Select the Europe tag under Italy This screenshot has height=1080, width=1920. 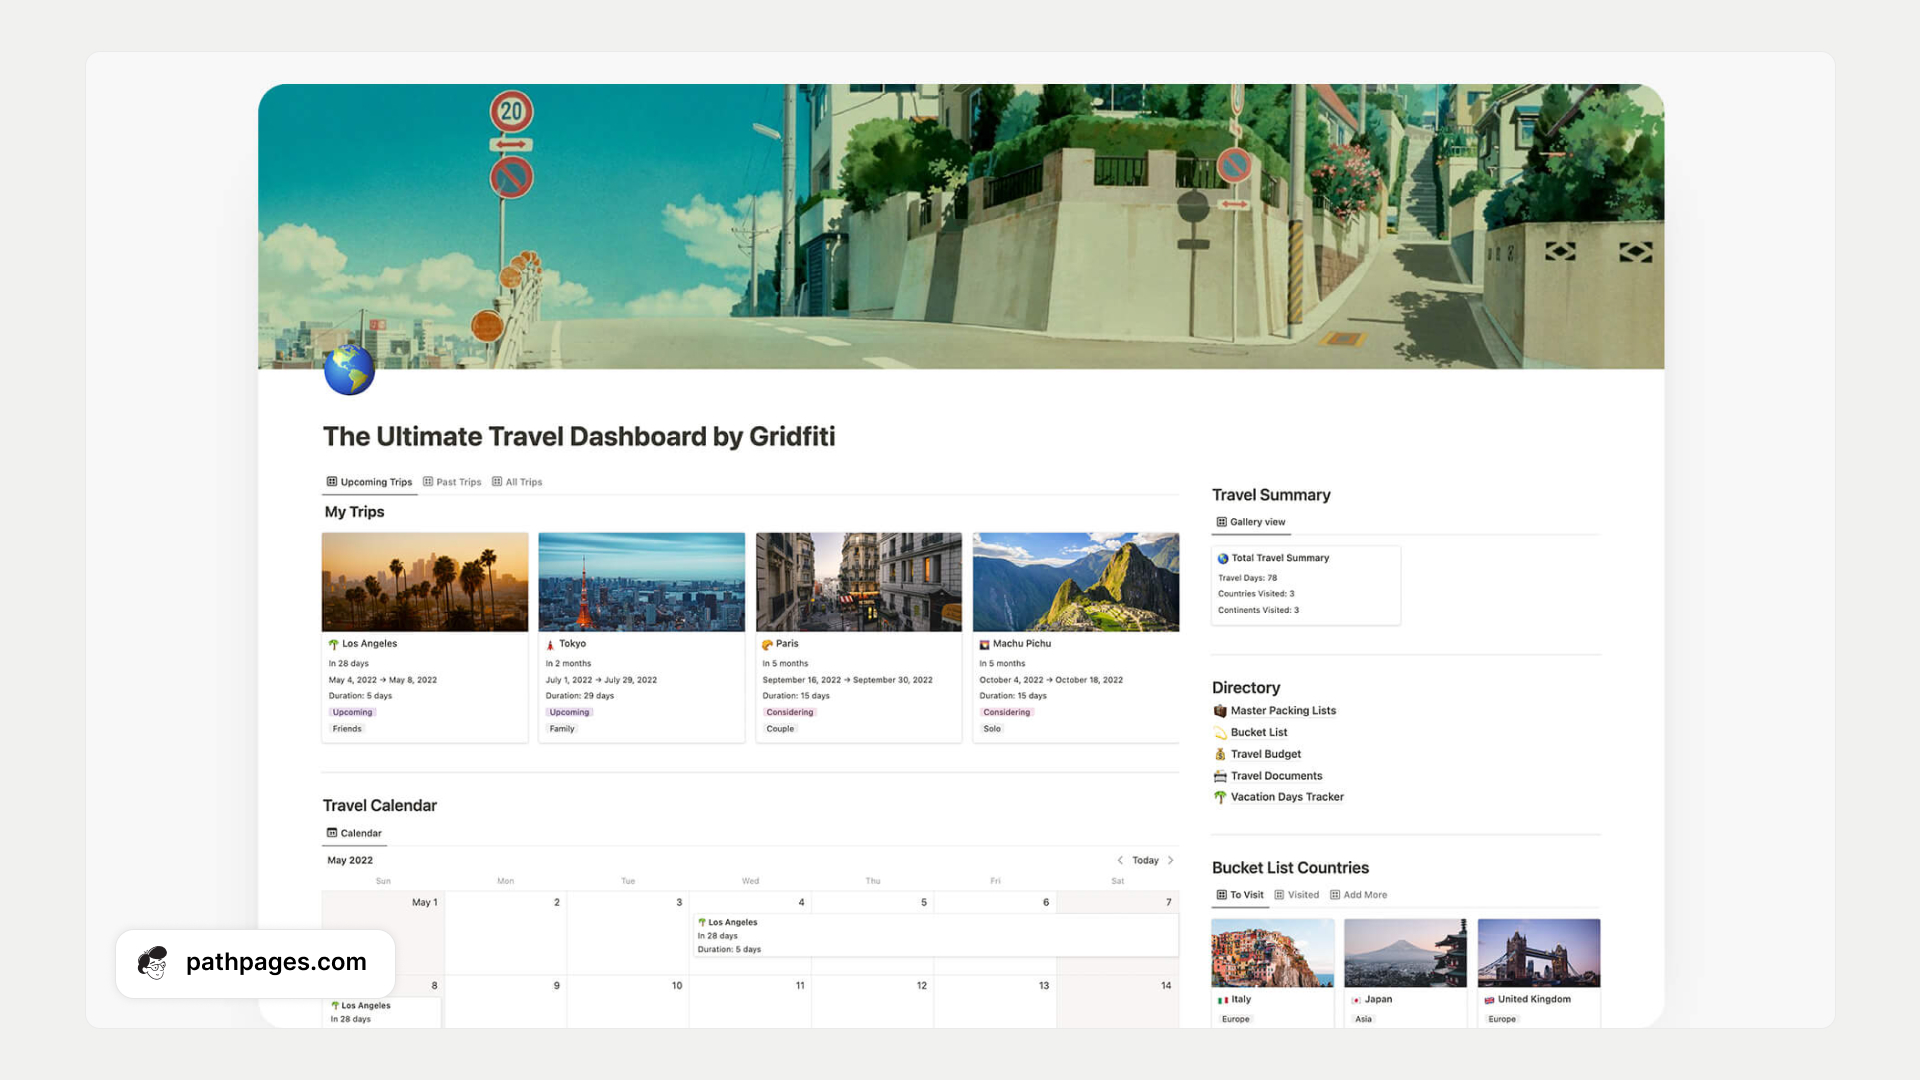tap(1235, 1019)
